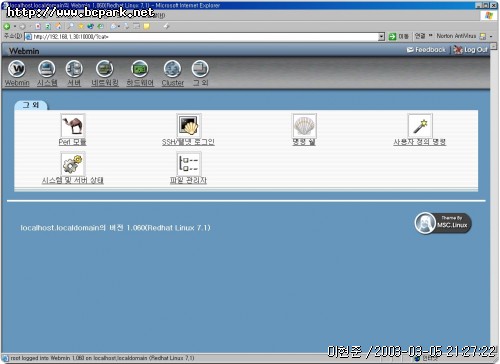500x364 pixels.
Task: Click the status bar login message text
Action: [102, 358]
